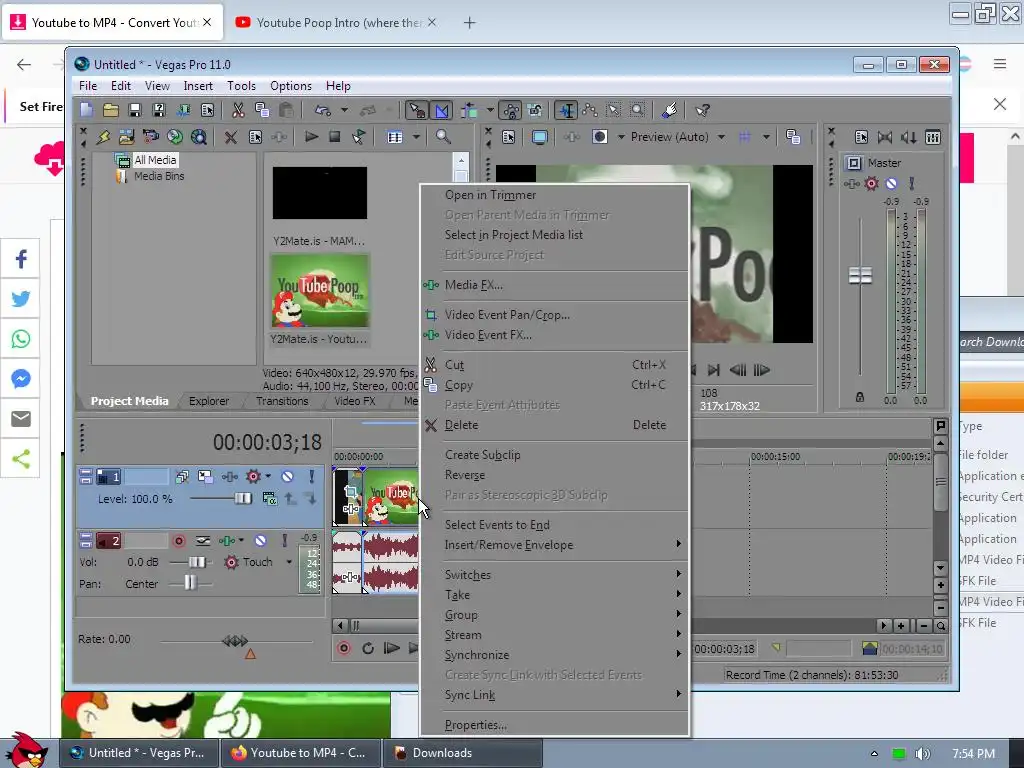Select the YouTube Poop media thumbnail
The width and height of the screenshot is (1024, 768).
[320, 291]
